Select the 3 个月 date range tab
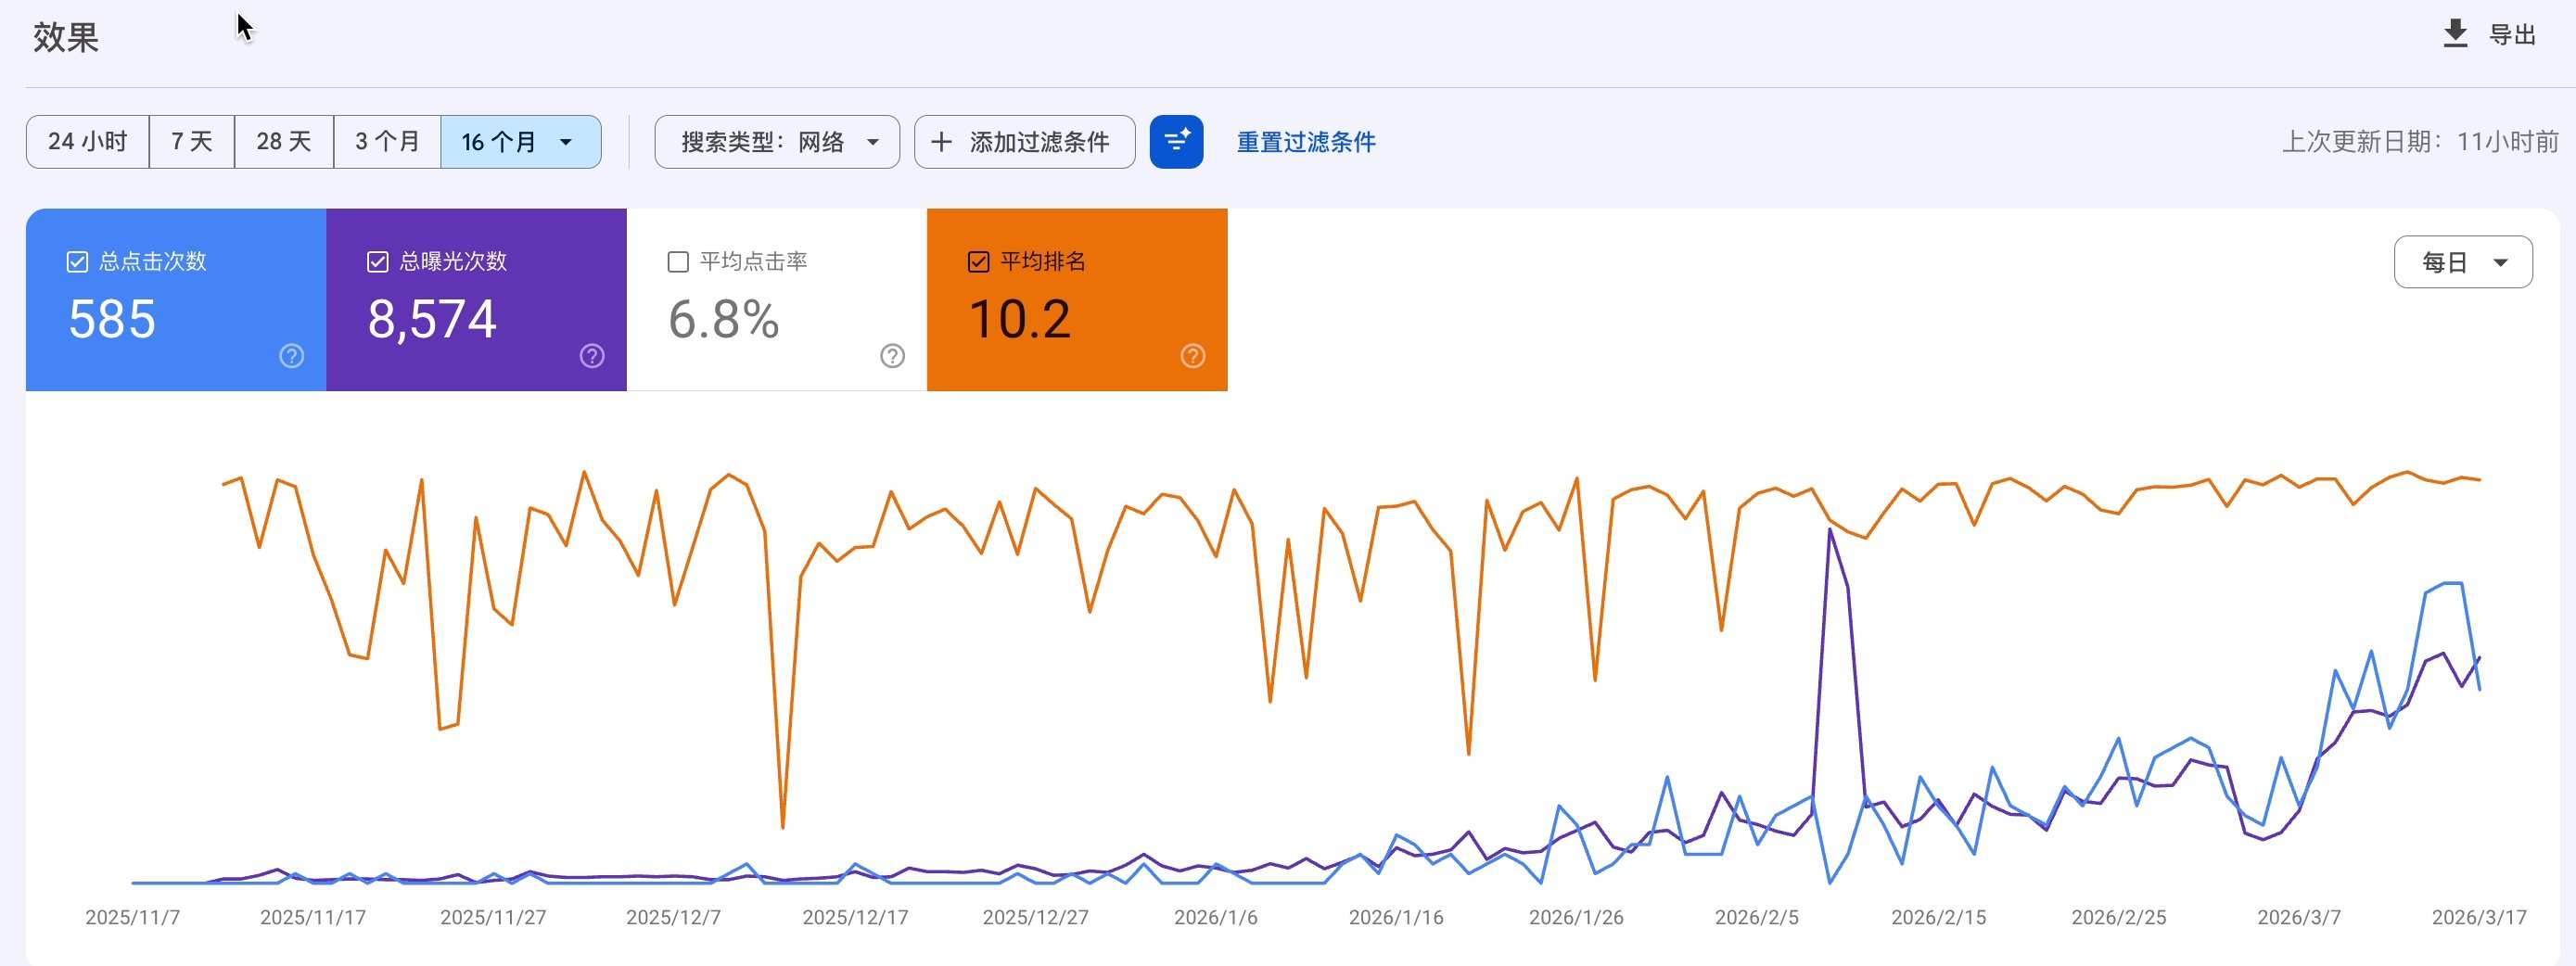The image size is (2576, 966). click(387, 142)
